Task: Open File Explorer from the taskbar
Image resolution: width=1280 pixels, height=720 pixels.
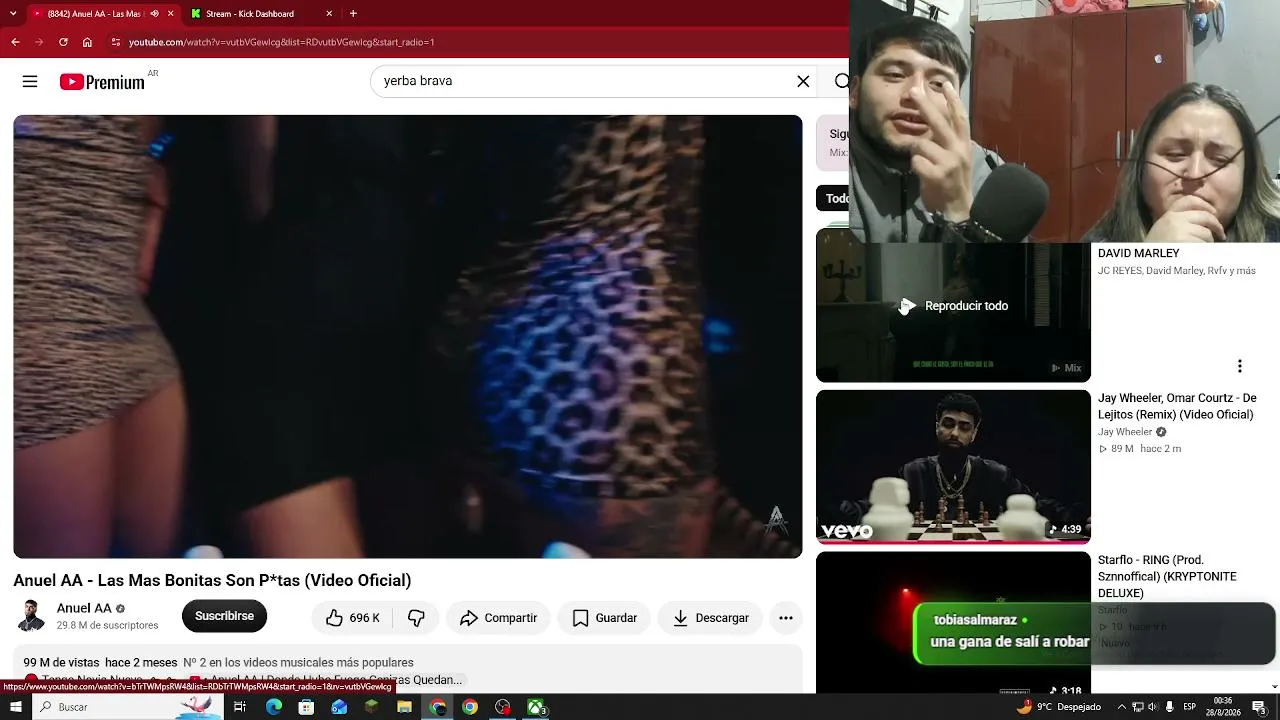Action: click(x=404, y=707)
